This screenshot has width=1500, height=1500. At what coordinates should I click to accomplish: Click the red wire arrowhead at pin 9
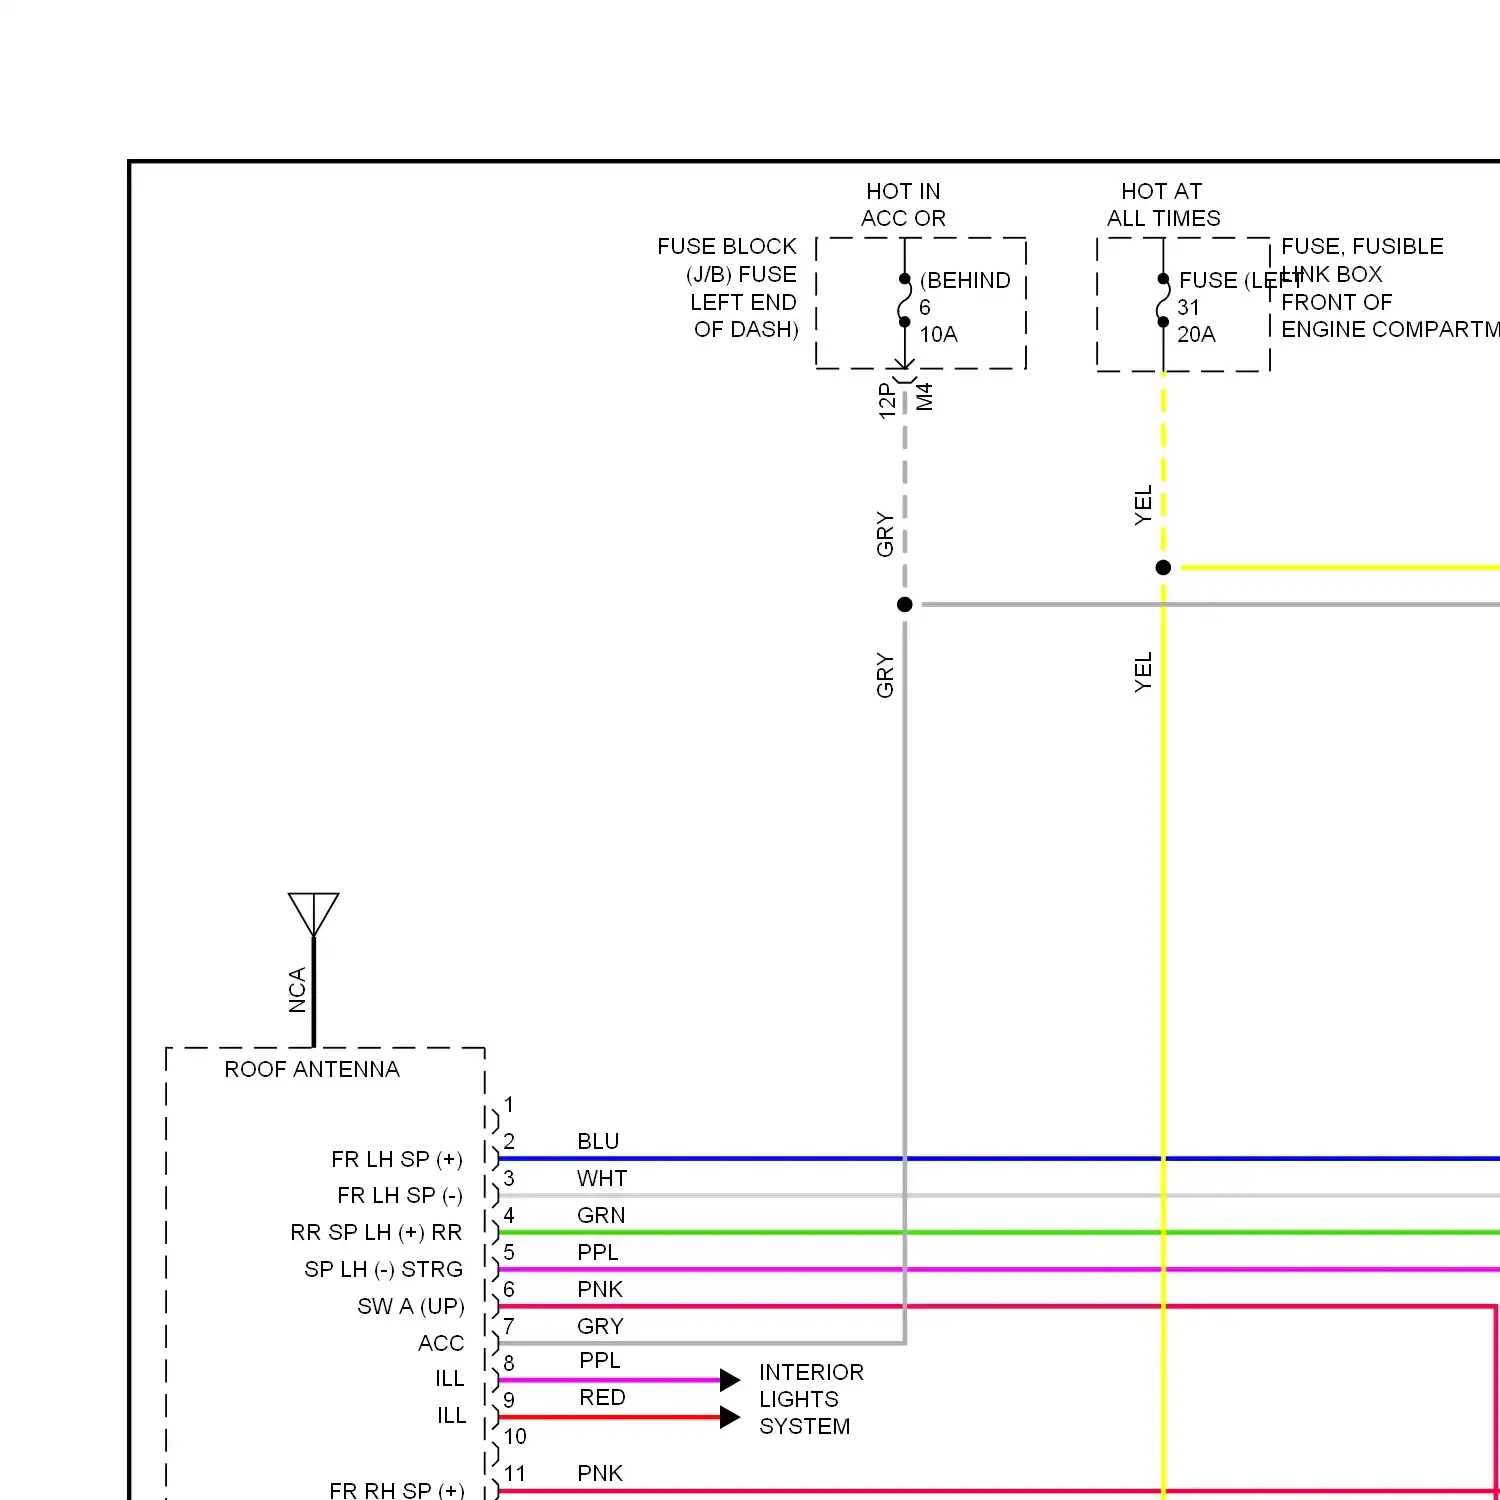tap(730, 1417)
